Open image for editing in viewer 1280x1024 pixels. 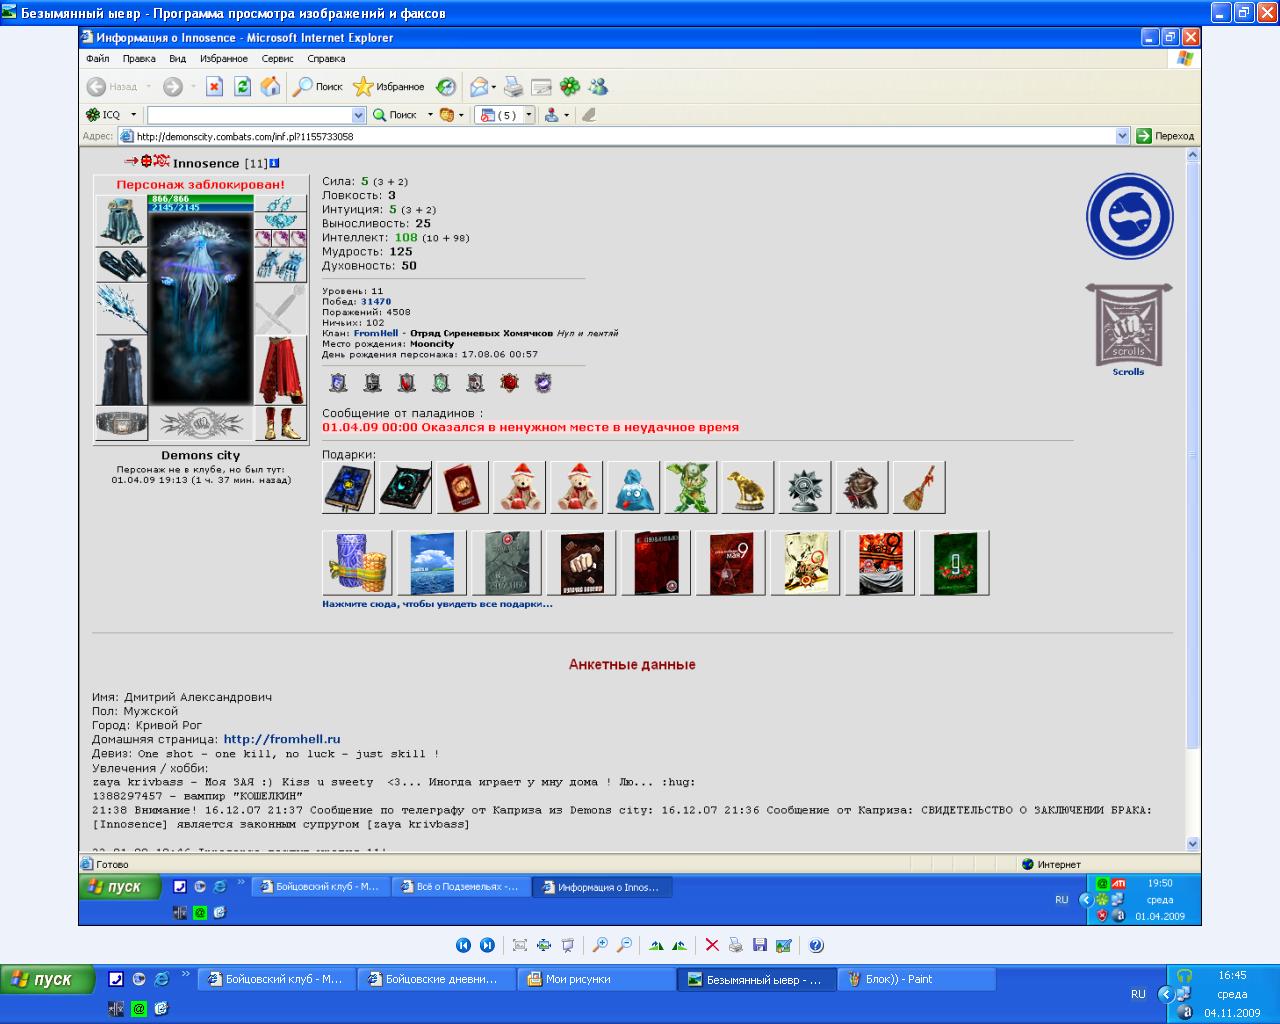(784, 945)
